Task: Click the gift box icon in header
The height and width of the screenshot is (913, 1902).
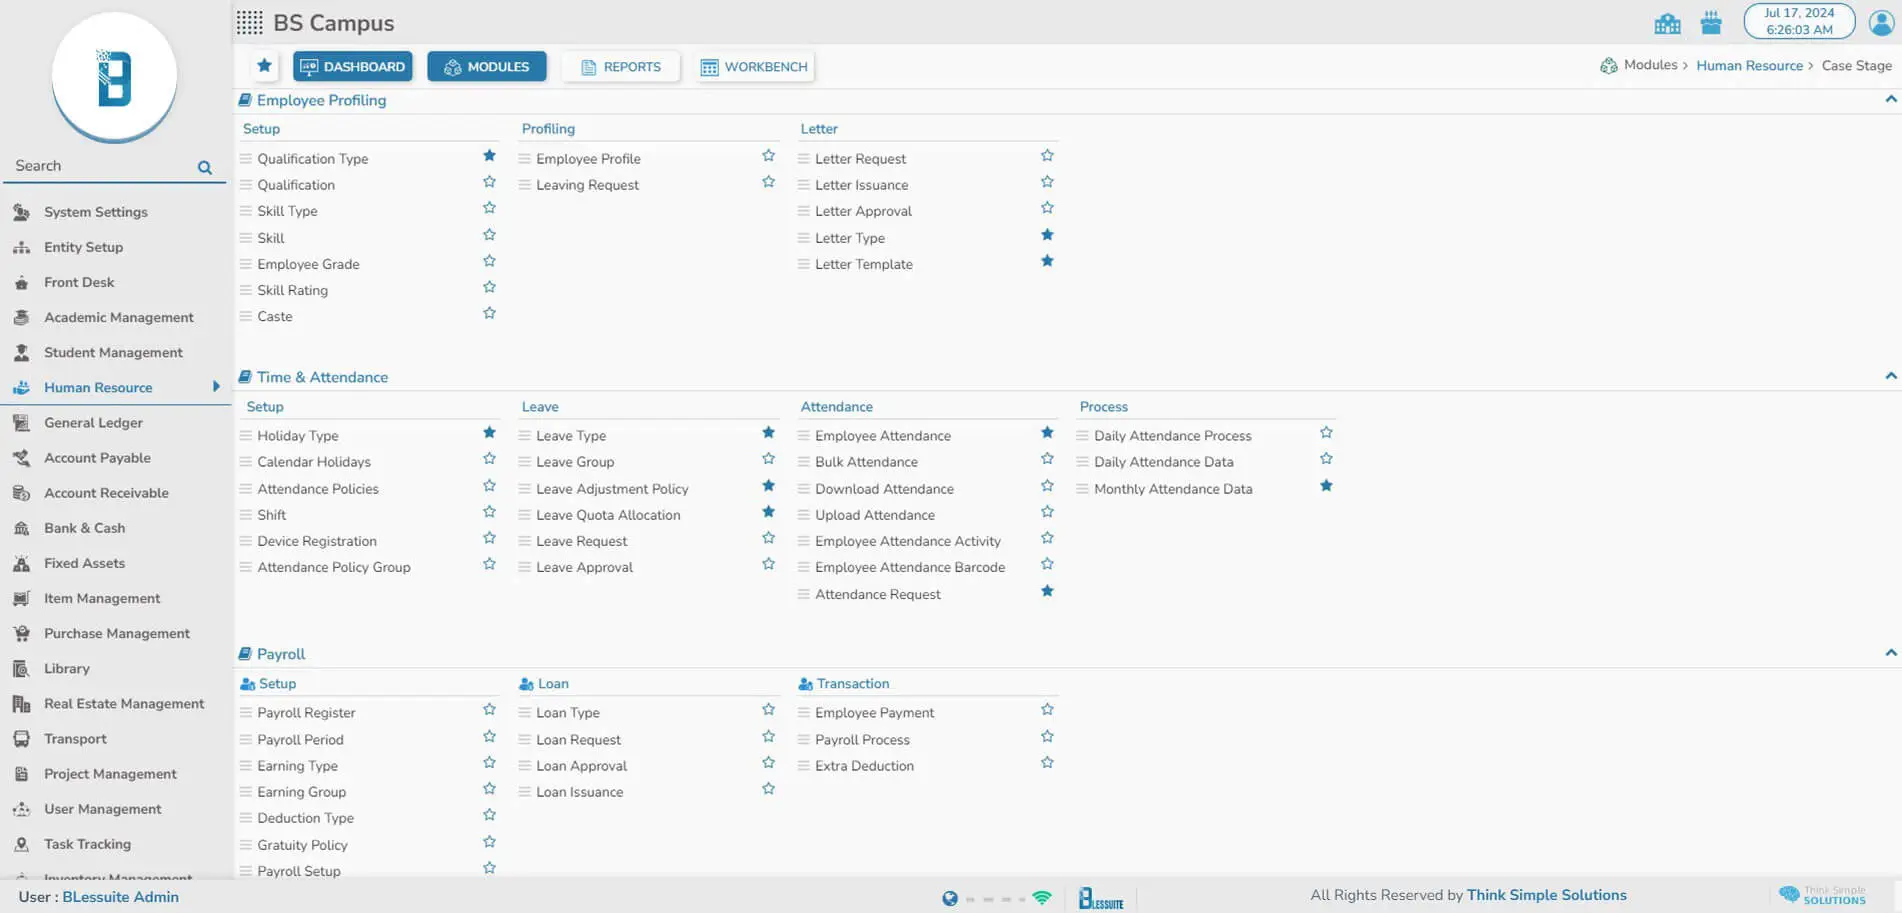Action: pos(1711,23)
